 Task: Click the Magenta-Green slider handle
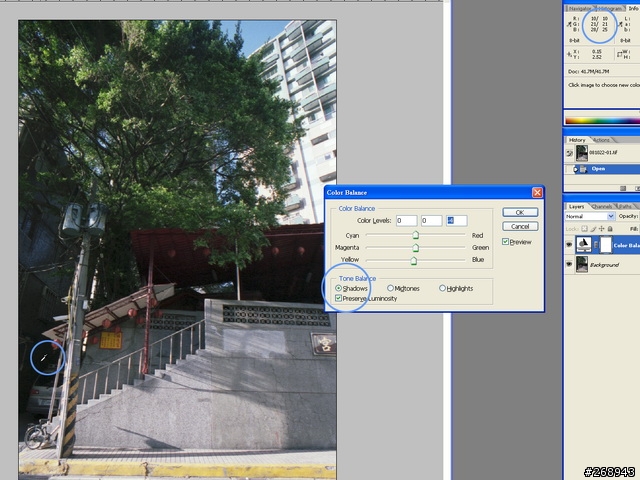pos(416,247)
